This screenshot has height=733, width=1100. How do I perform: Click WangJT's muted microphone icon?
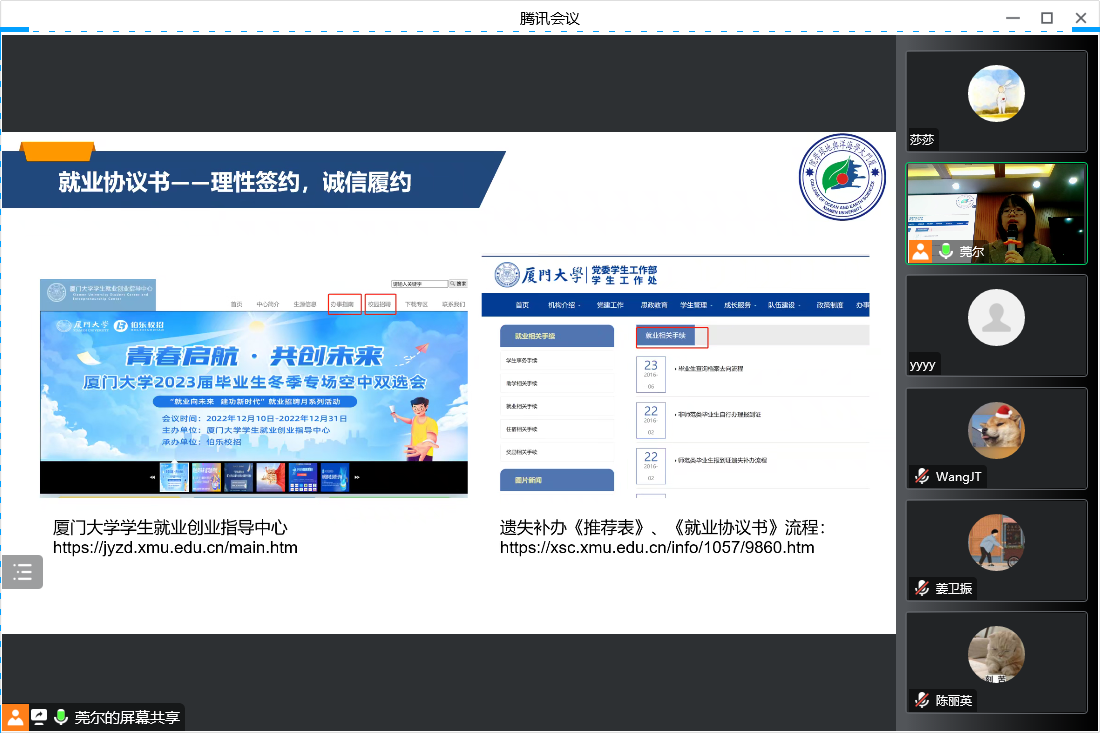[922, 477]
